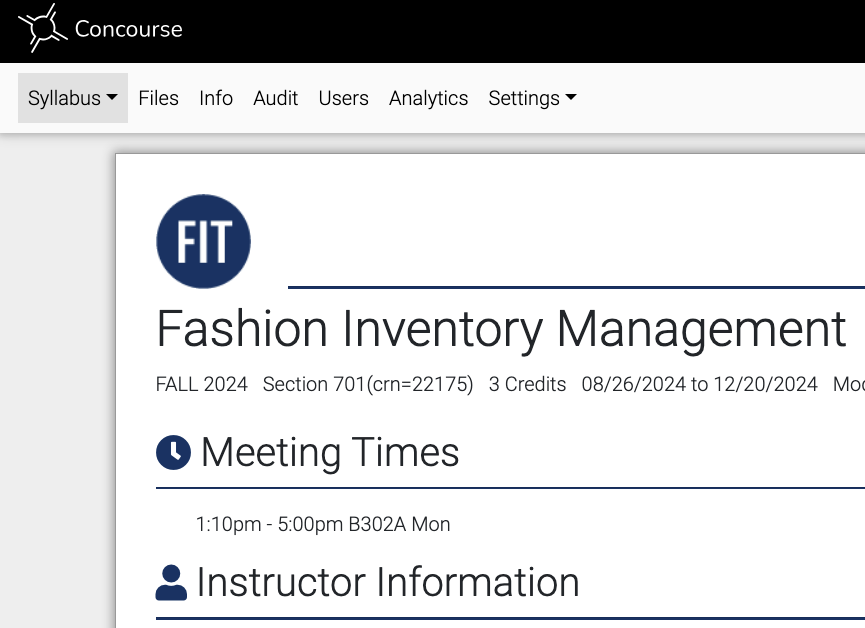Screen dimensions: 865x628
Task: Click the FALL 2024 term label
Action: pyautogui.click(x=202, y=384)
